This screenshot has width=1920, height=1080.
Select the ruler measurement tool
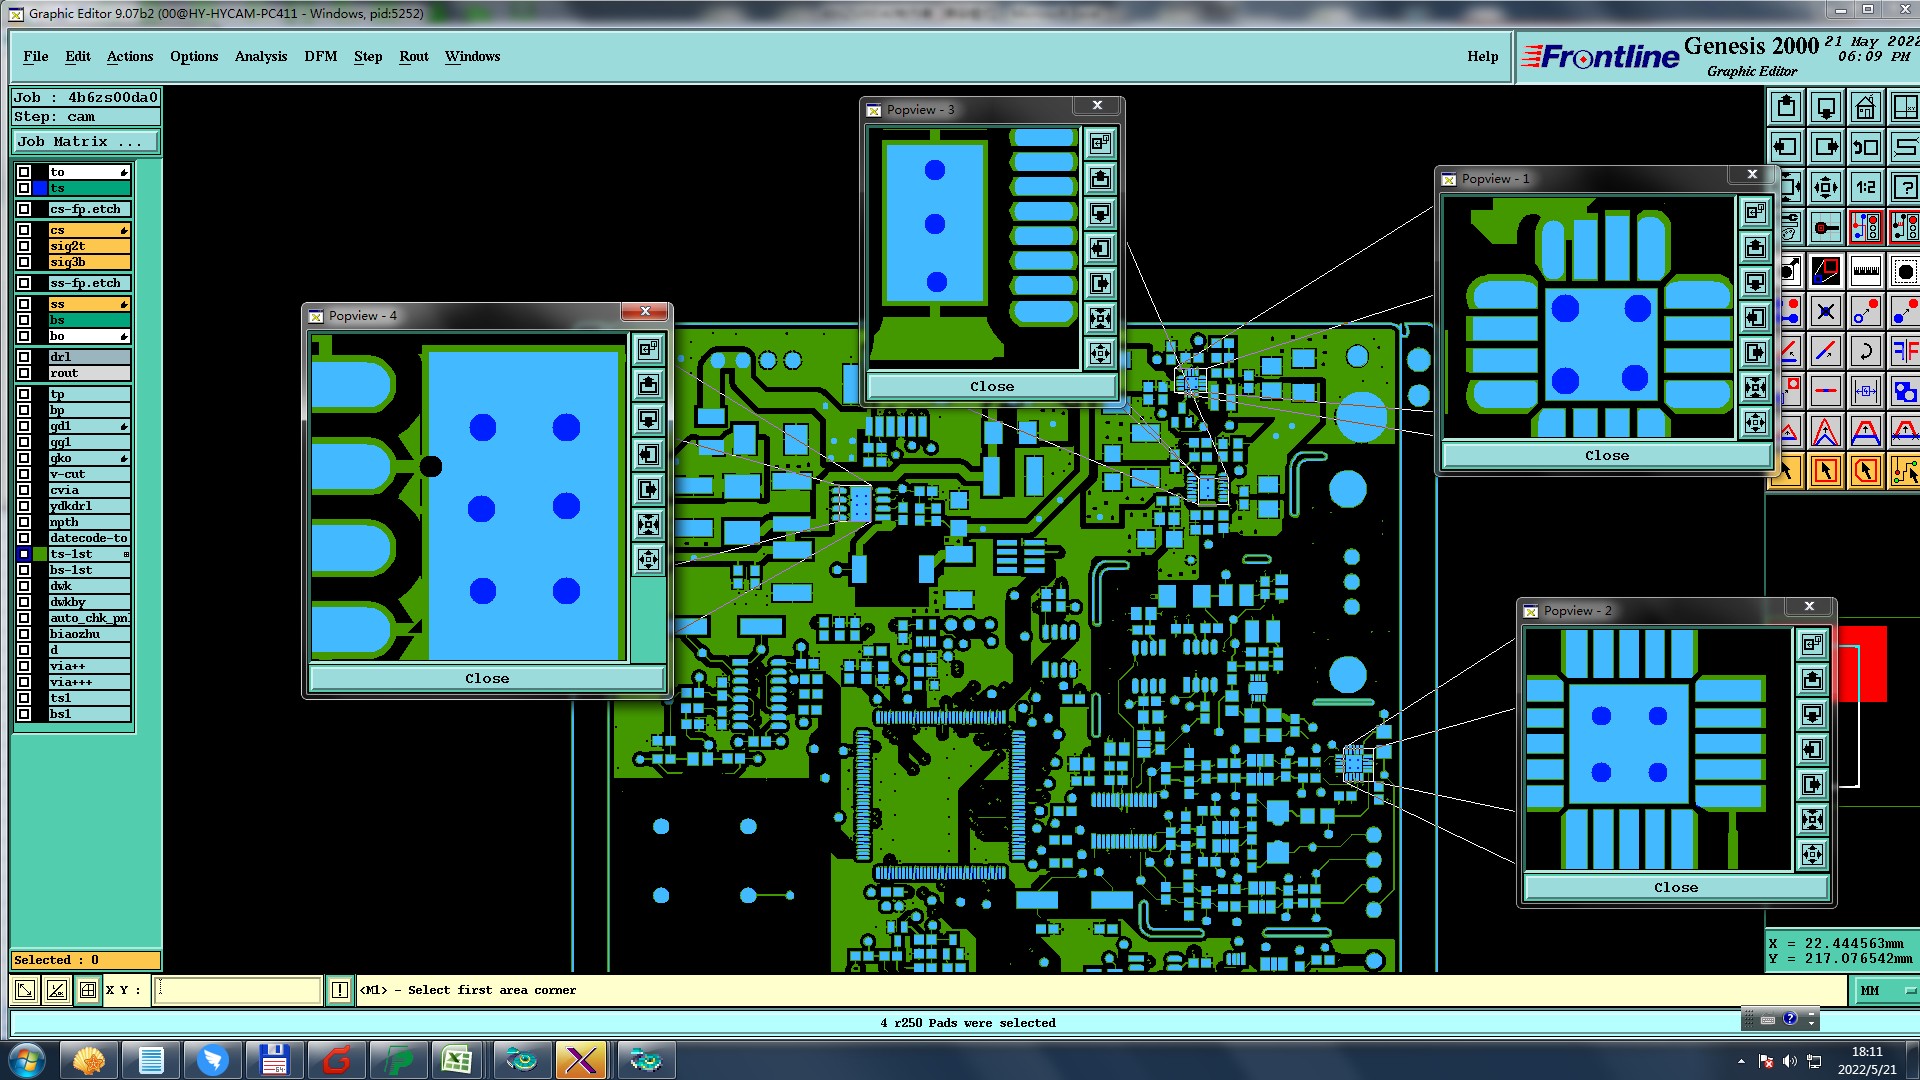1865,271
